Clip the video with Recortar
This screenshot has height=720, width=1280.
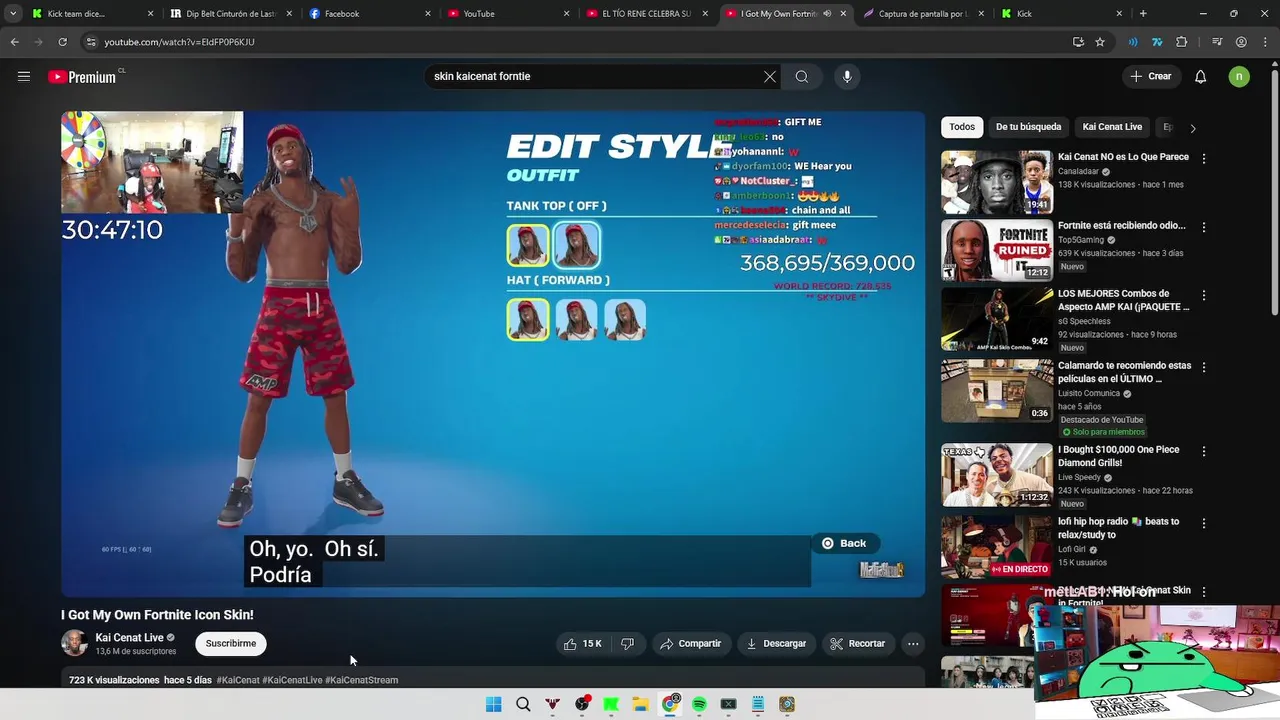(858, 644)
